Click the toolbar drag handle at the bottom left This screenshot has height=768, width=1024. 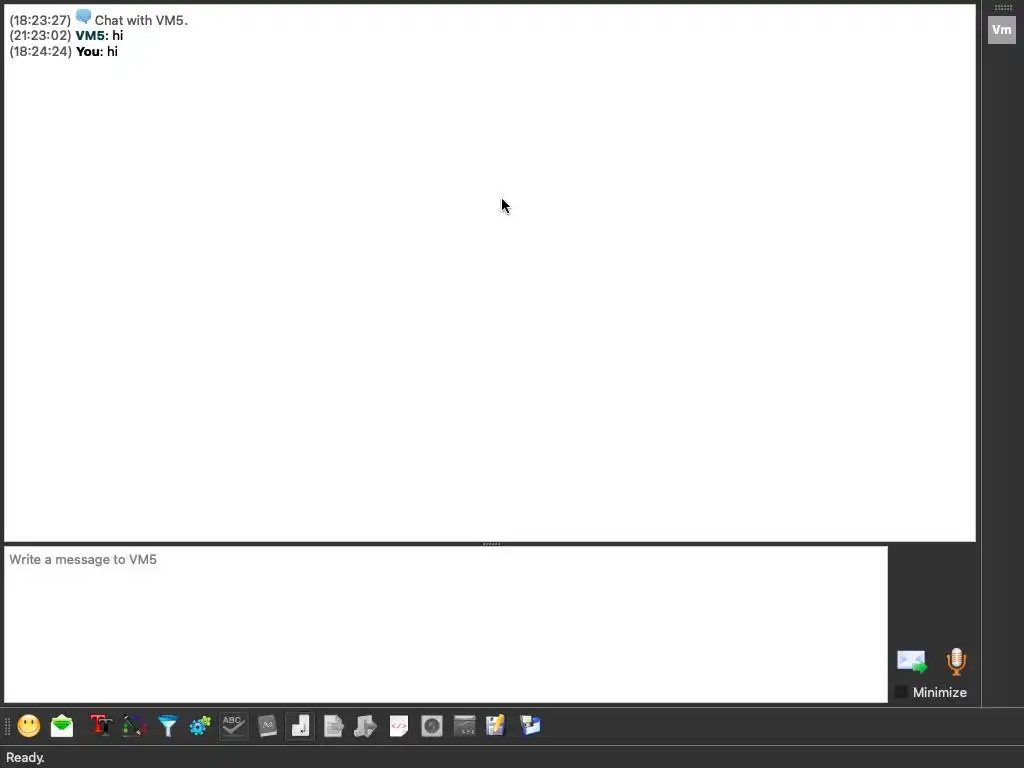pyautogui.click(x=7, y=726)
